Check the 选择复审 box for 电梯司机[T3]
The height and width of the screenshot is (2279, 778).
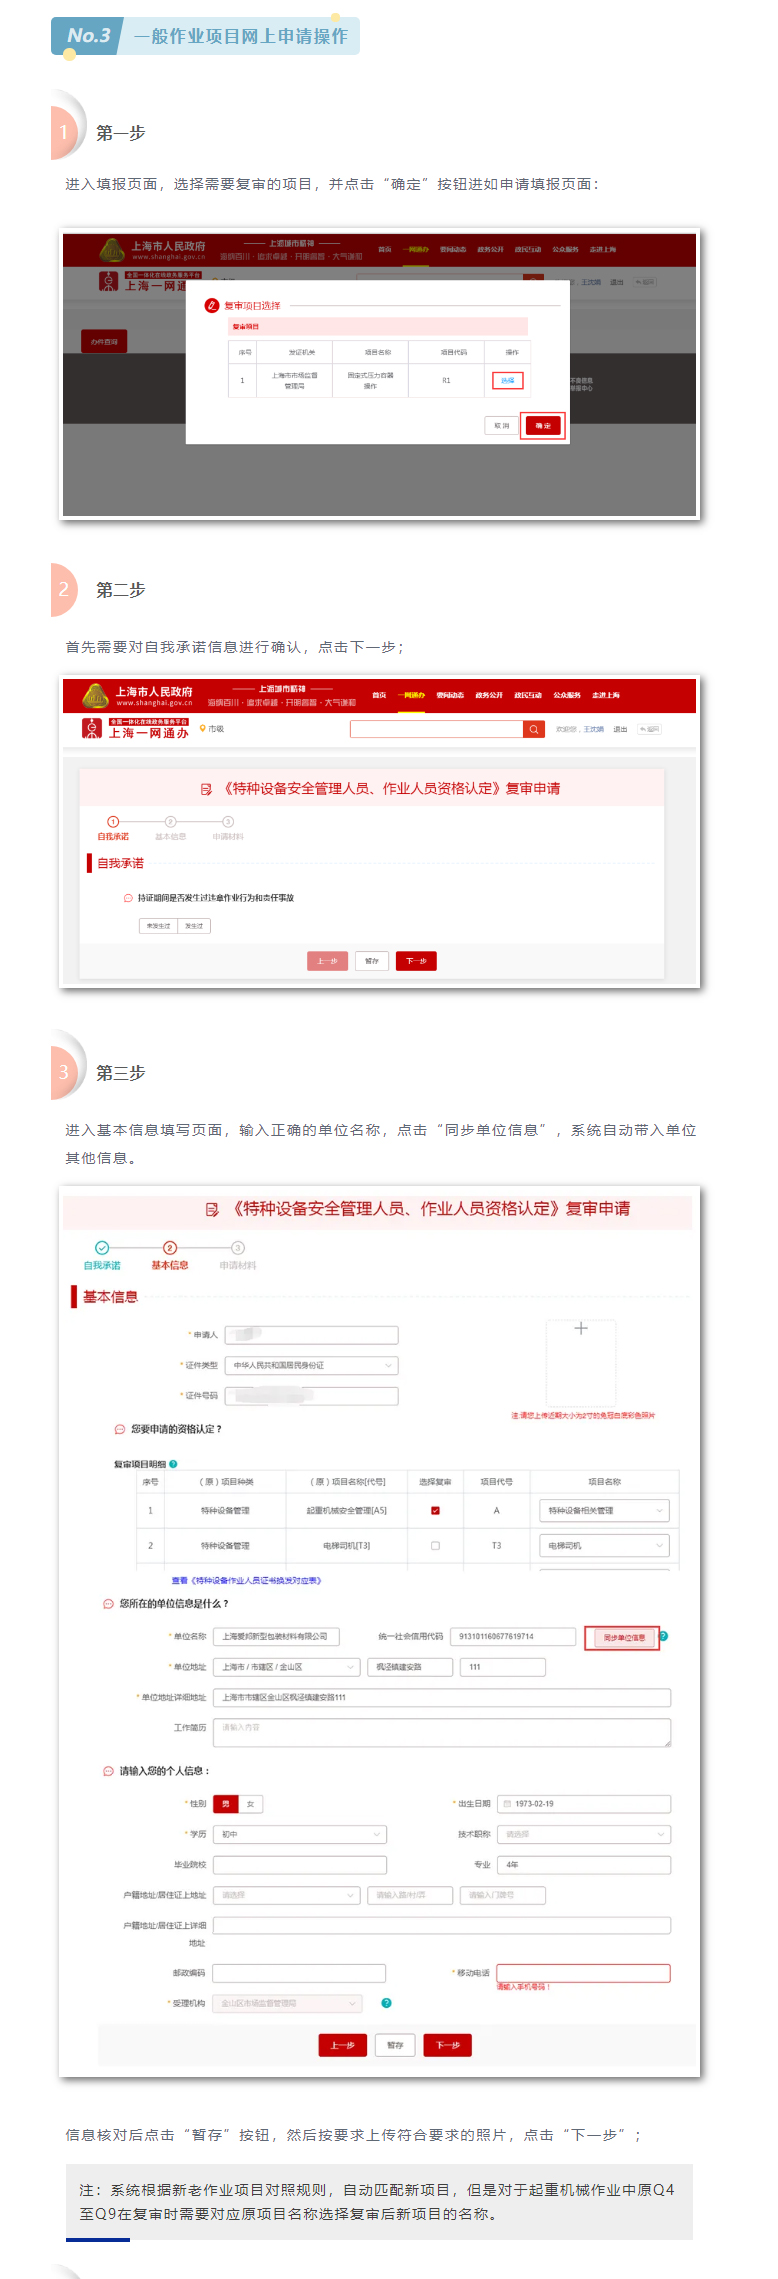click(435, 1546)
